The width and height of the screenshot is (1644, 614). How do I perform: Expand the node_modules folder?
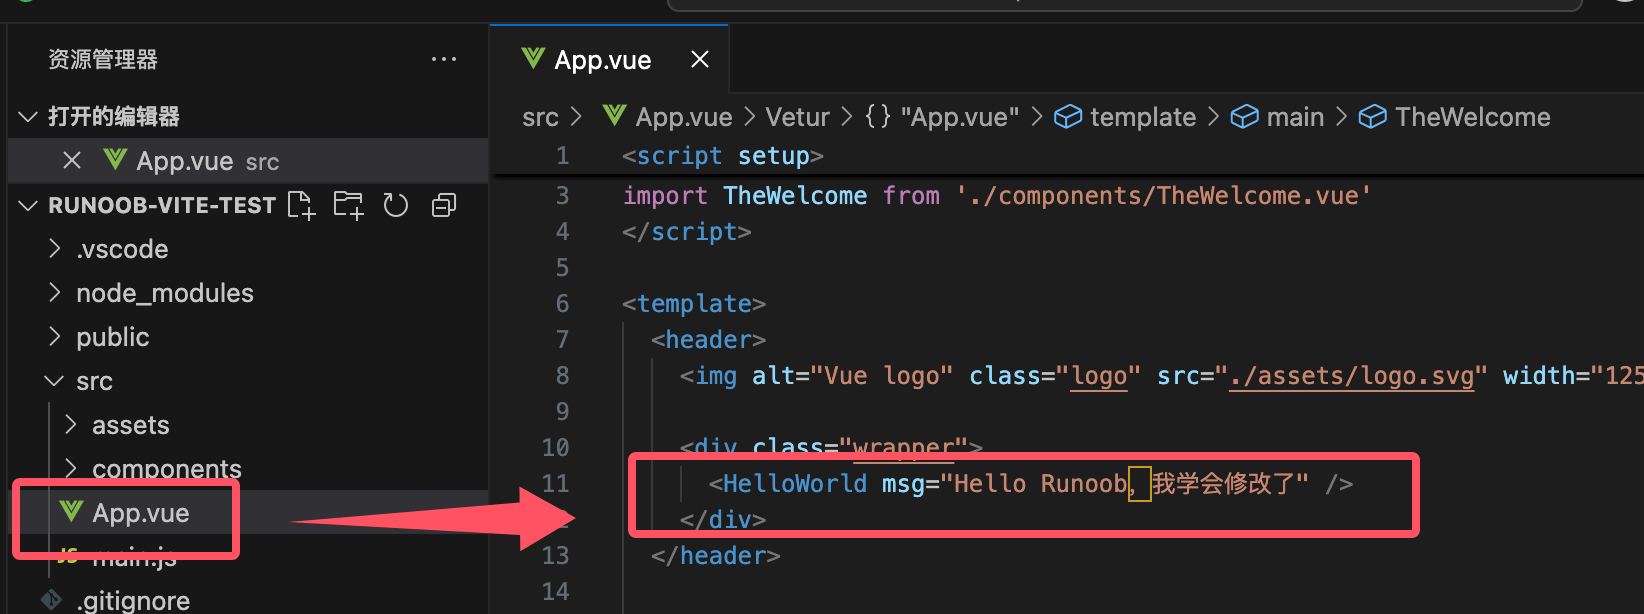coord(164,293)
